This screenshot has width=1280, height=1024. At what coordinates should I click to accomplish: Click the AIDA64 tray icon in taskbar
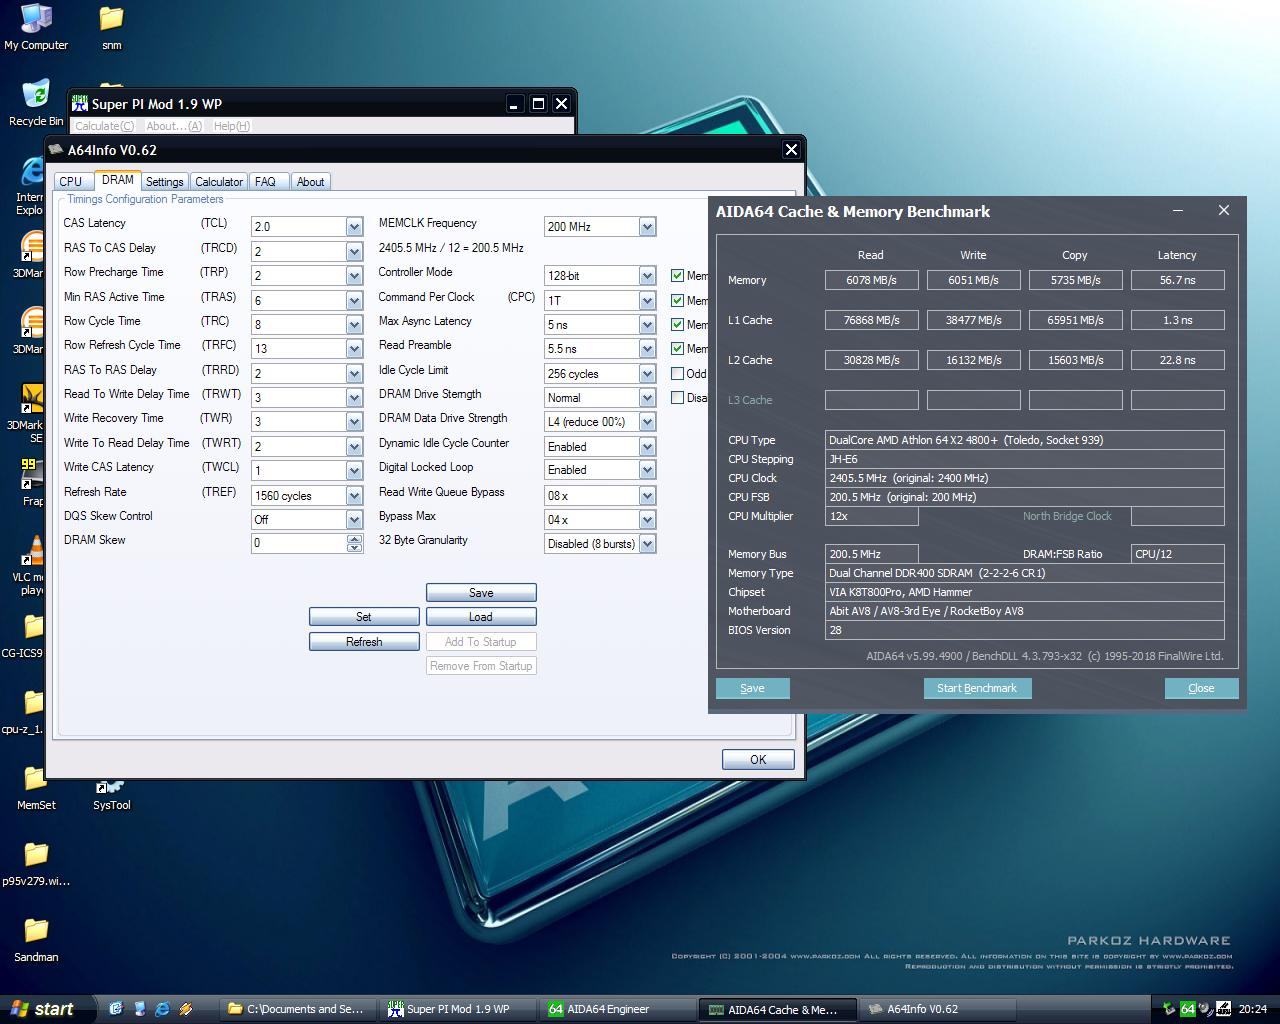(1188, 1009)
